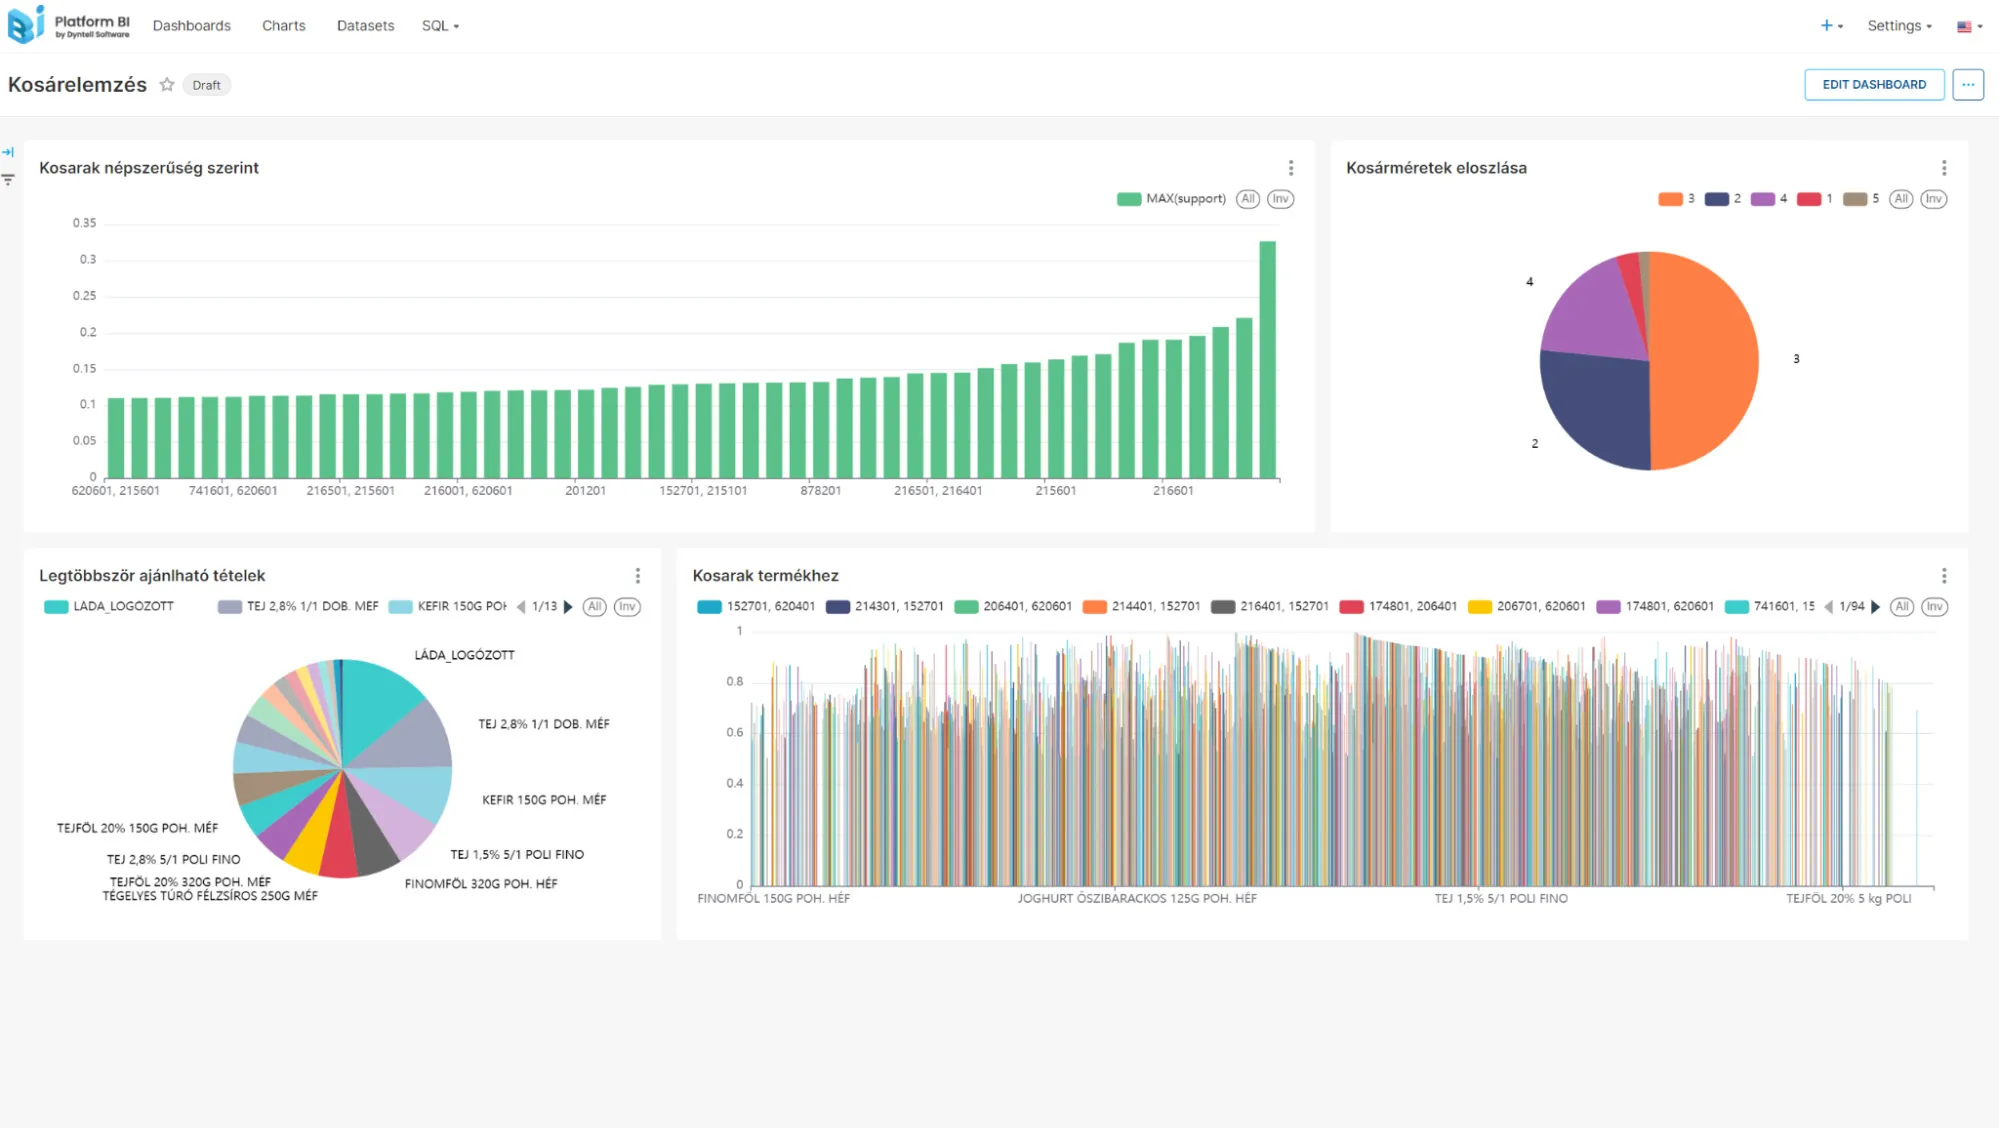Open the Datasets menu item
This screenshot has height=1129, width=1999.
coord(365,26)
